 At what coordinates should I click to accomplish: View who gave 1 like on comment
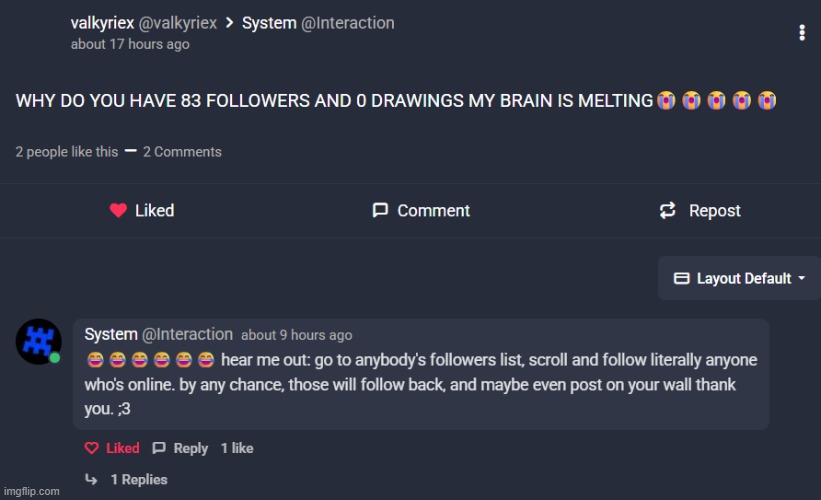pyautogui.click(x=237, y=448)
